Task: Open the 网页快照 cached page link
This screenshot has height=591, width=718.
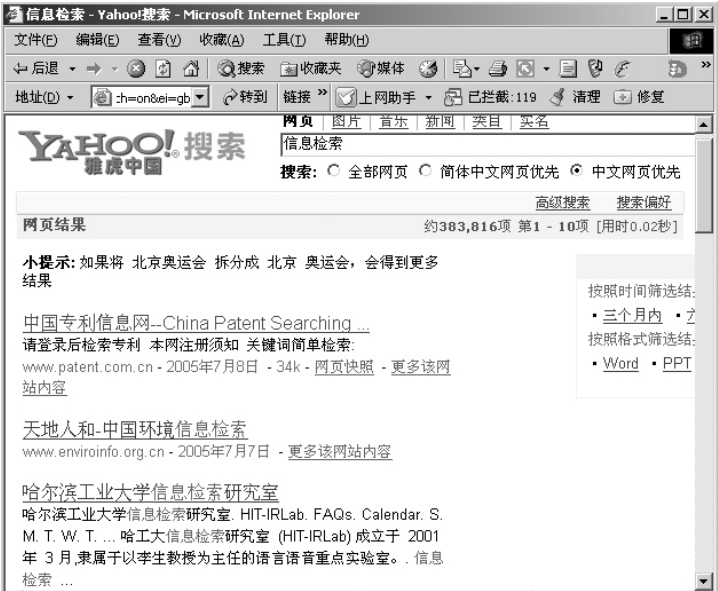Action: point(344,367)
